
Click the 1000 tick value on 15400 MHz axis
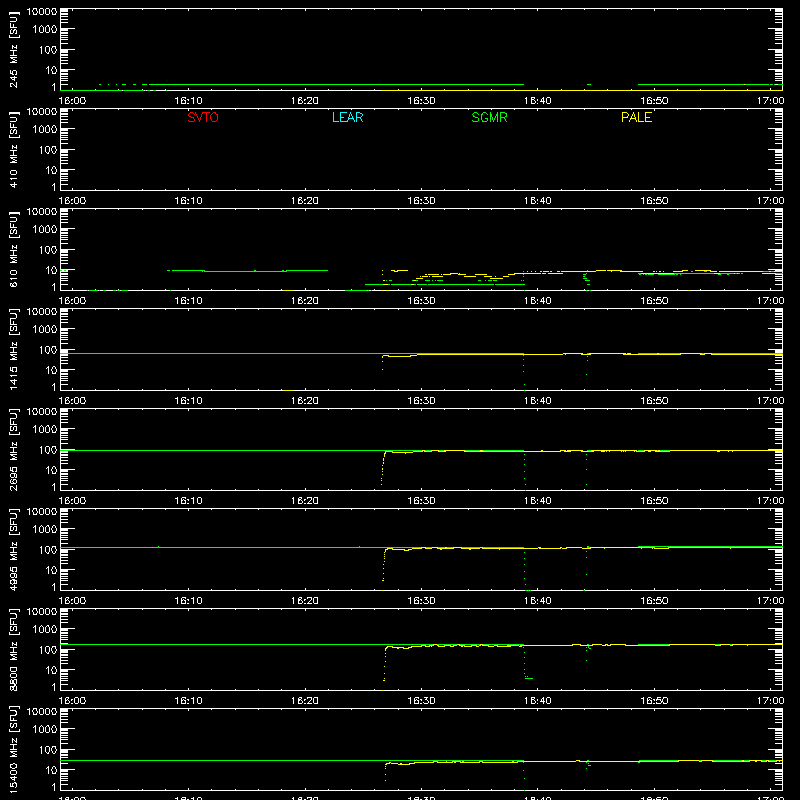tap(45, 730)
